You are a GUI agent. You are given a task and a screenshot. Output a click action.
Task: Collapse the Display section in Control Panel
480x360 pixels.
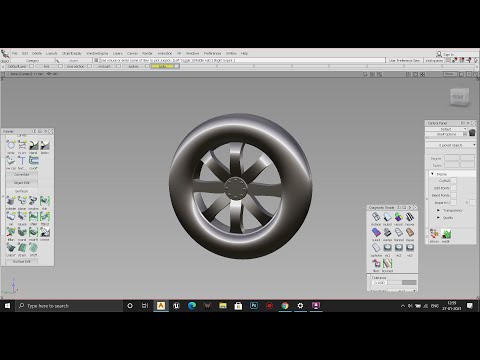click(433, 174)
